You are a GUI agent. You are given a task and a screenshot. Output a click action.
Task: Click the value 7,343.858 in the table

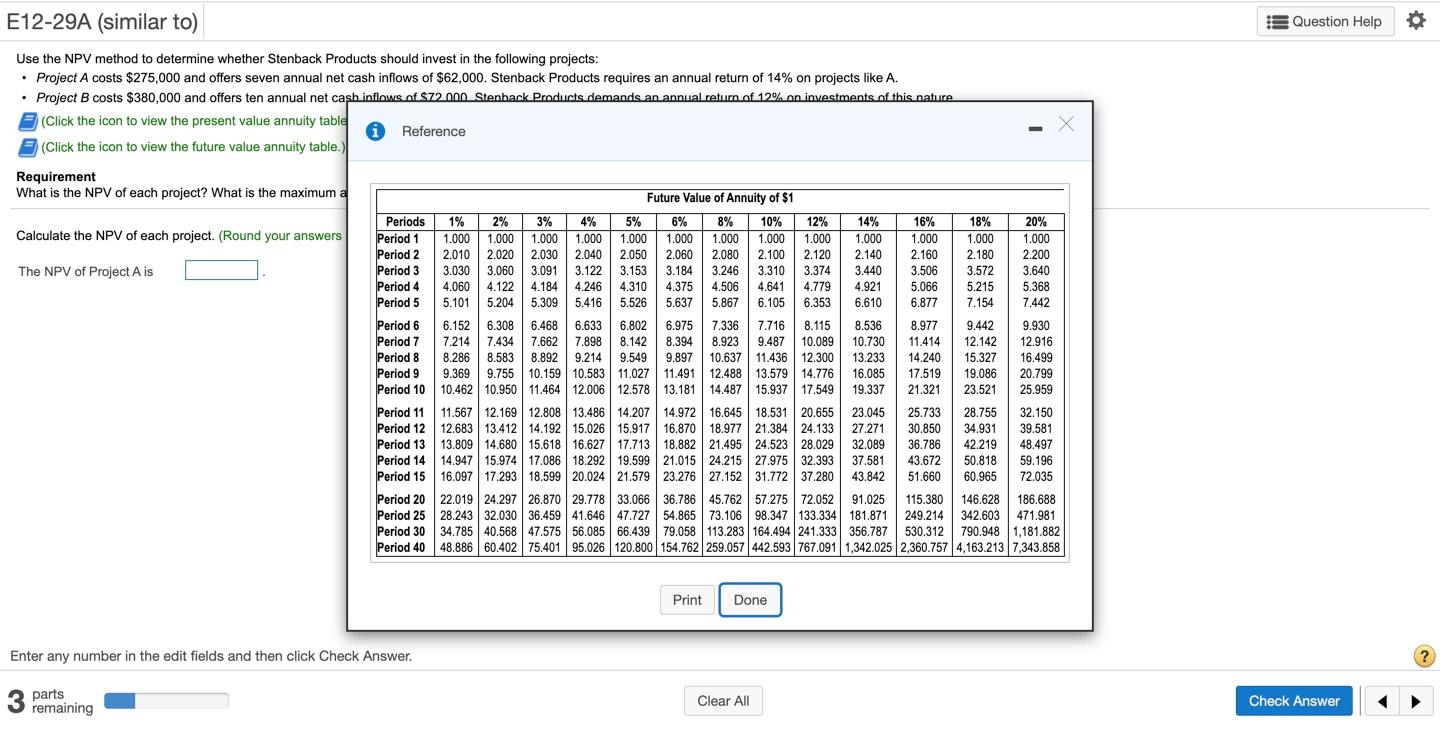click(1036, 548)
